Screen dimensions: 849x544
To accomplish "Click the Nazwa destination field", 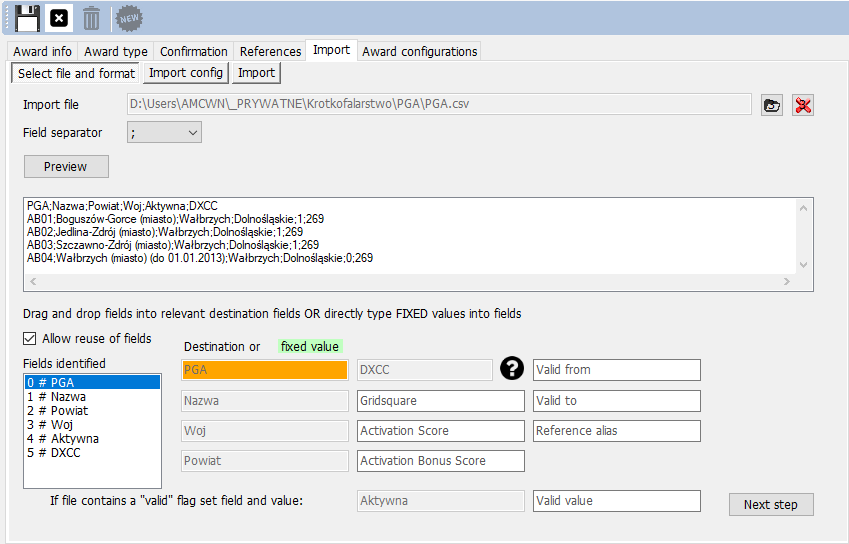I will tap(265, 401).
